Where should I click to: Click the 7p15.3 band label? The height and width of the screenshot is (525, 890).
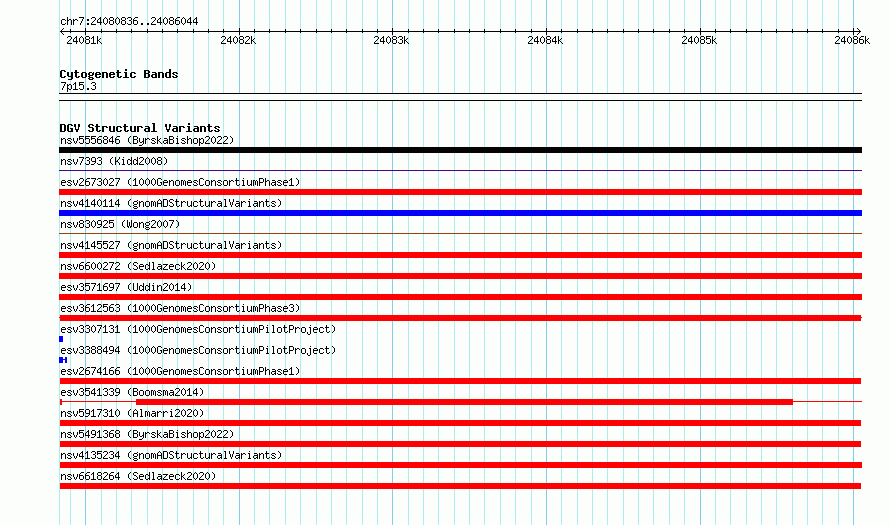click(78, 87)
